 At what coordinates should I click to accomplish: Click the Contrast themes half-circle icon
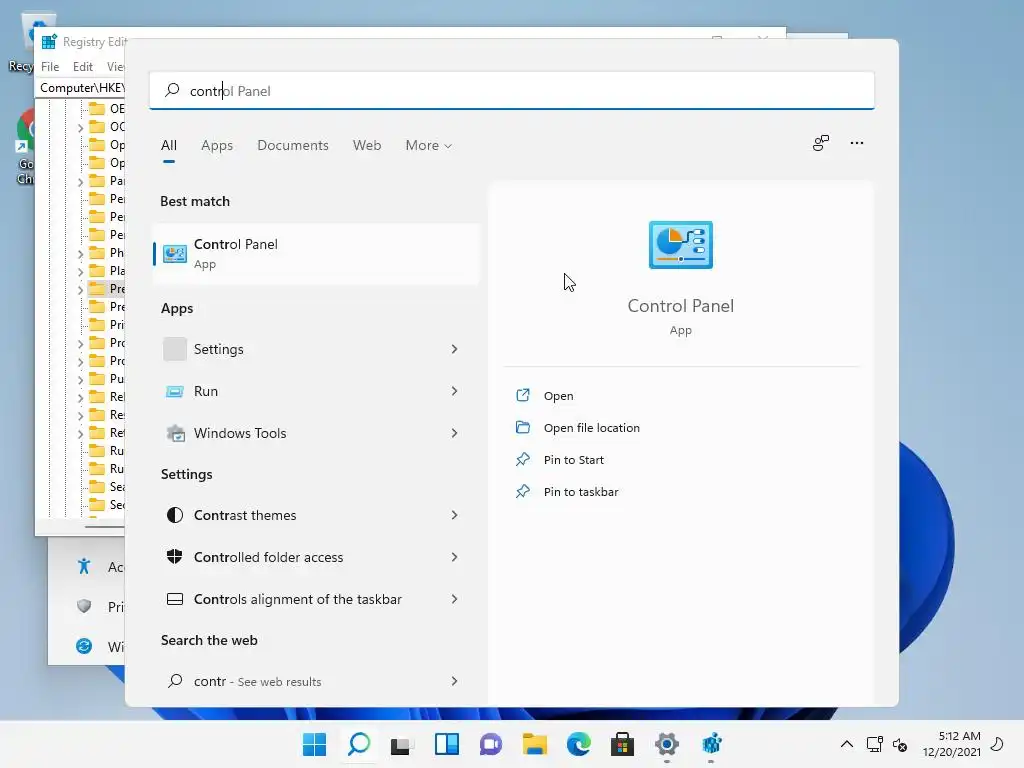[174, 515]
